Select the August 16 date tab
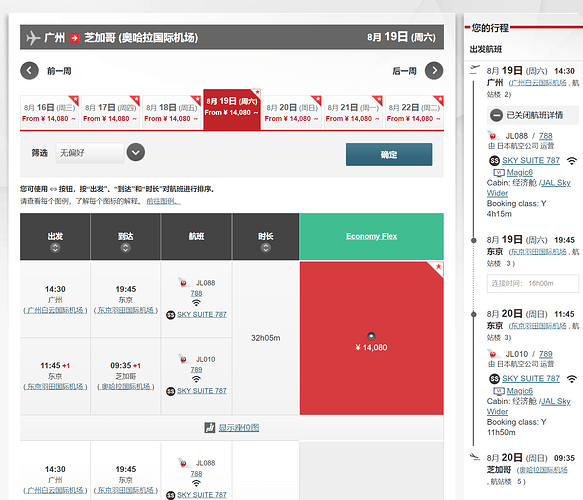This screenshot has width=583, height=500. pyautogui.click(x=49, y=113)
